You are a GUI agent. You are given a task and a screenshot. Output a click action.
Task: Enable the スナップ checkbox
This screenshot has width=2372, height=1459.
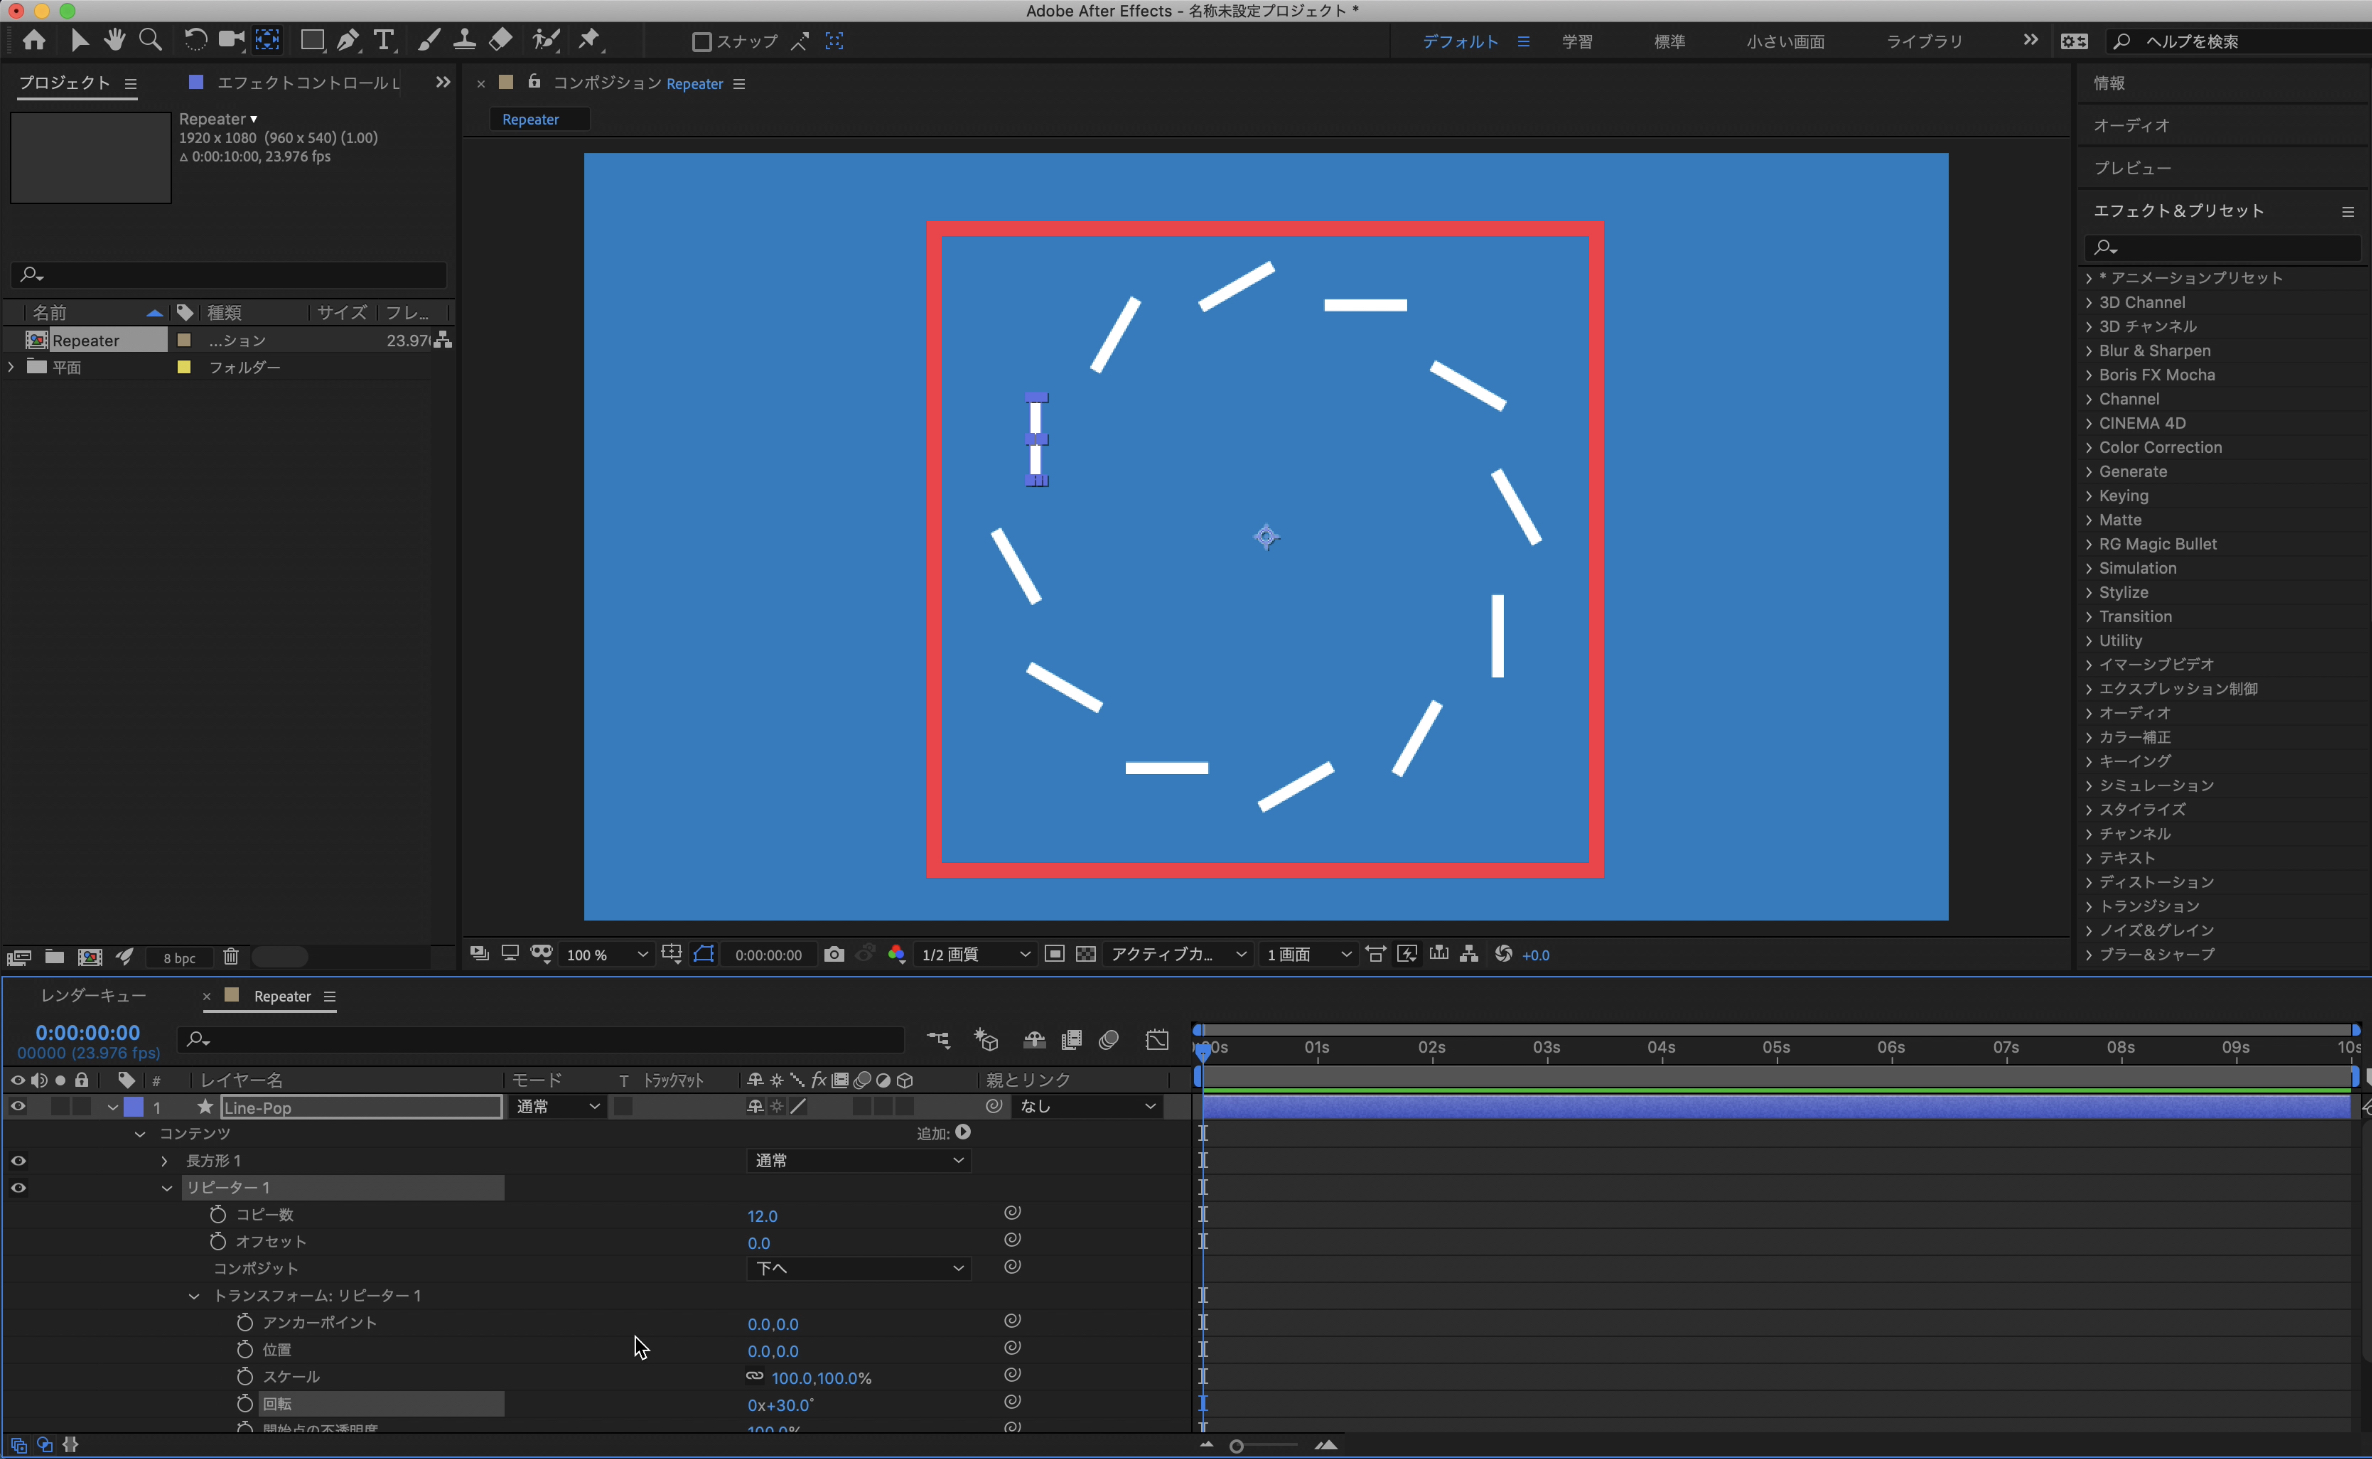pos(701,42)
